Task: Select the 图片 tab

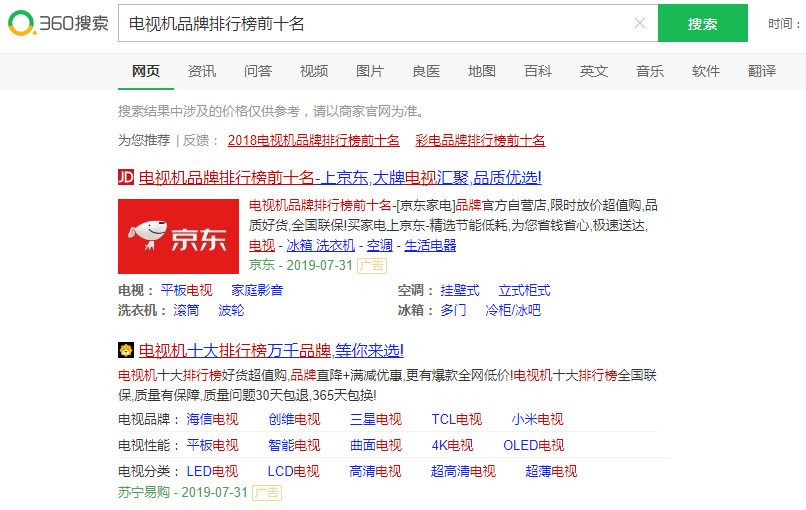Action: tap(370, 71)
